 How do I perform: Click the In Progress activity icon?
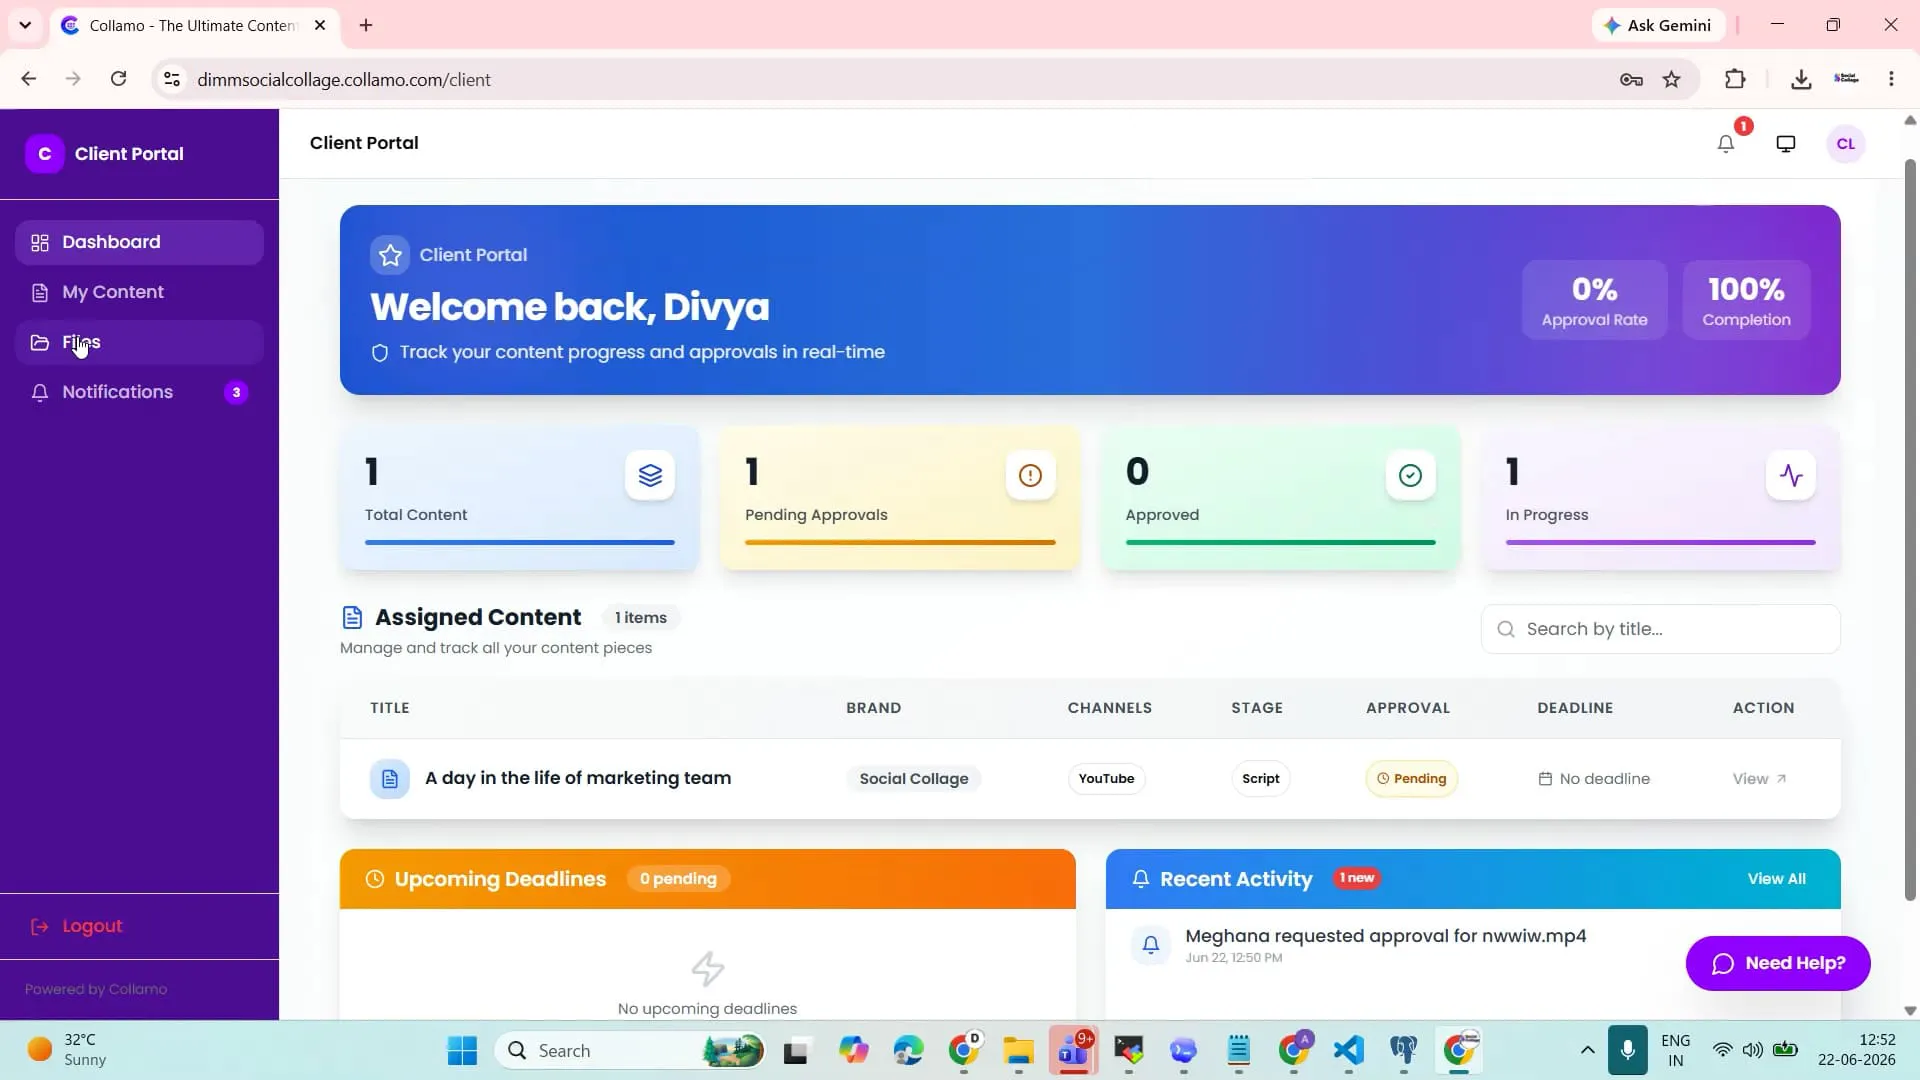pyautogui.click(x=1791, y=475)
